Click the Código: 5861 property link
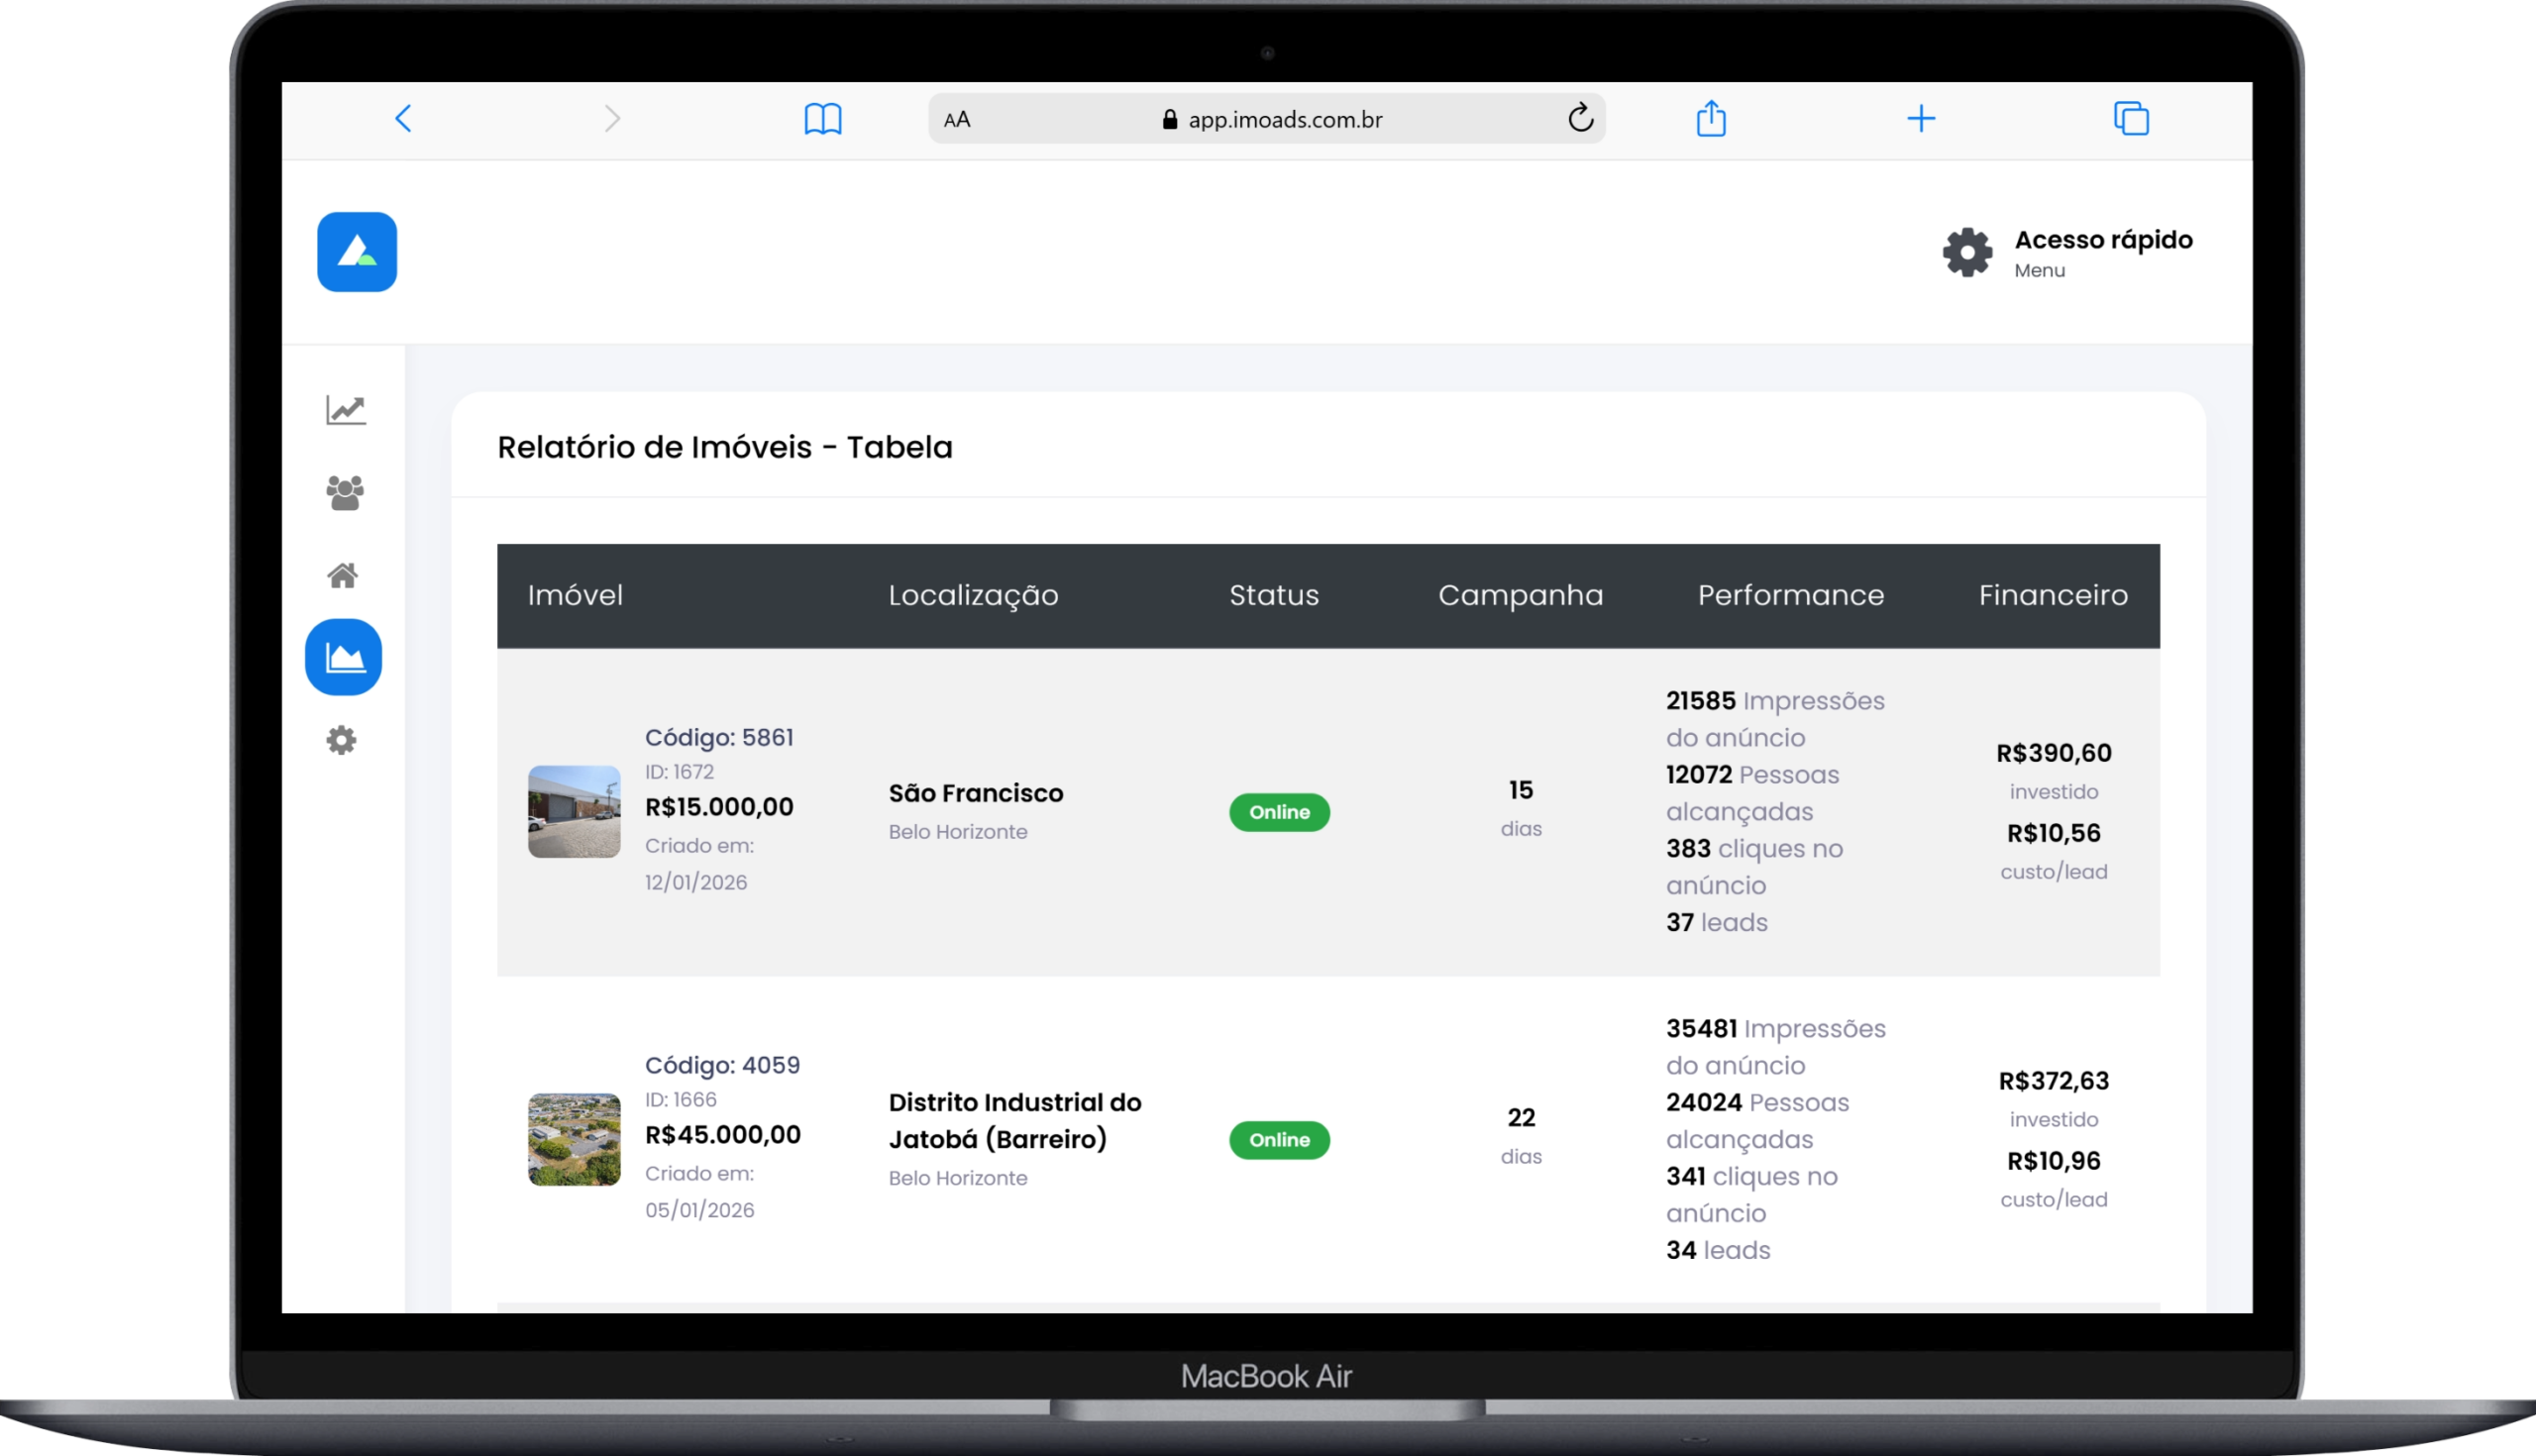 pos(719,737)
